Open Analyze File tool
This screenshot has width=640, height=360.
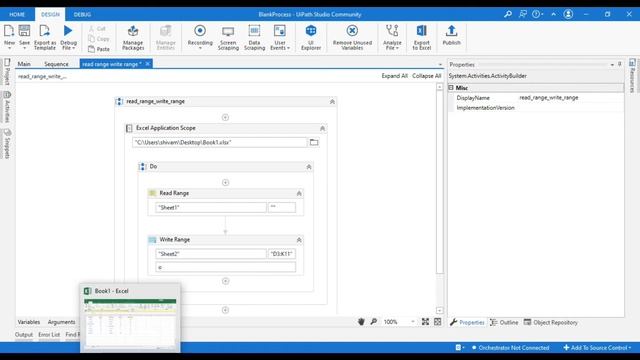point(392,37)
